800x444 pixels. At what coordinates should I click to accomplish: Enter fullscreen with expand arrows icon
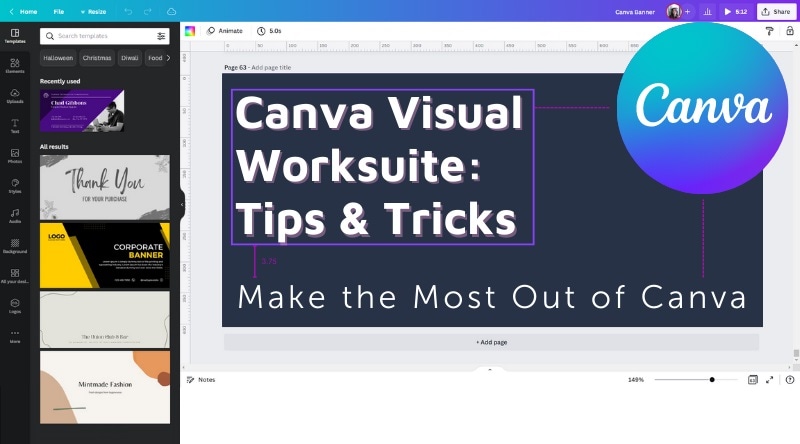point(769,380)
